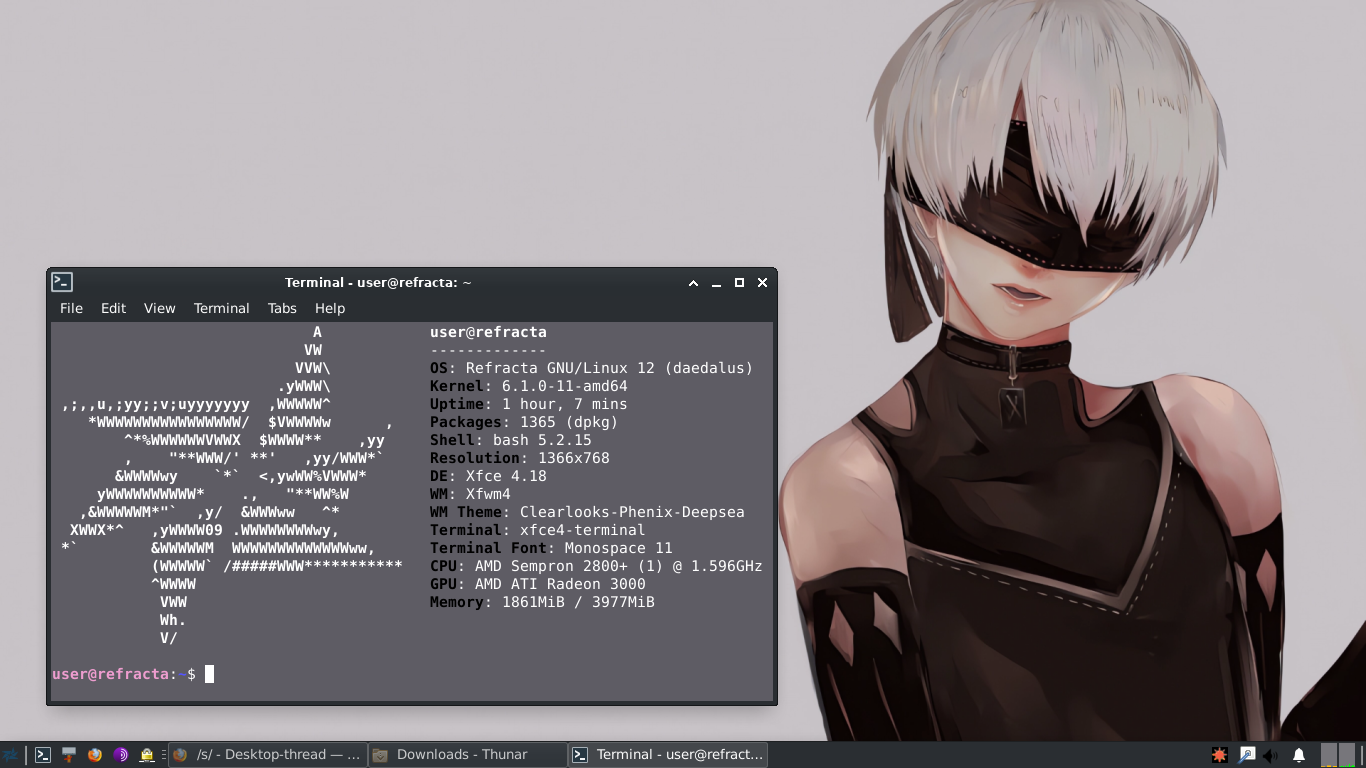
Task: Open the Help menu
Action: point(330,308)
